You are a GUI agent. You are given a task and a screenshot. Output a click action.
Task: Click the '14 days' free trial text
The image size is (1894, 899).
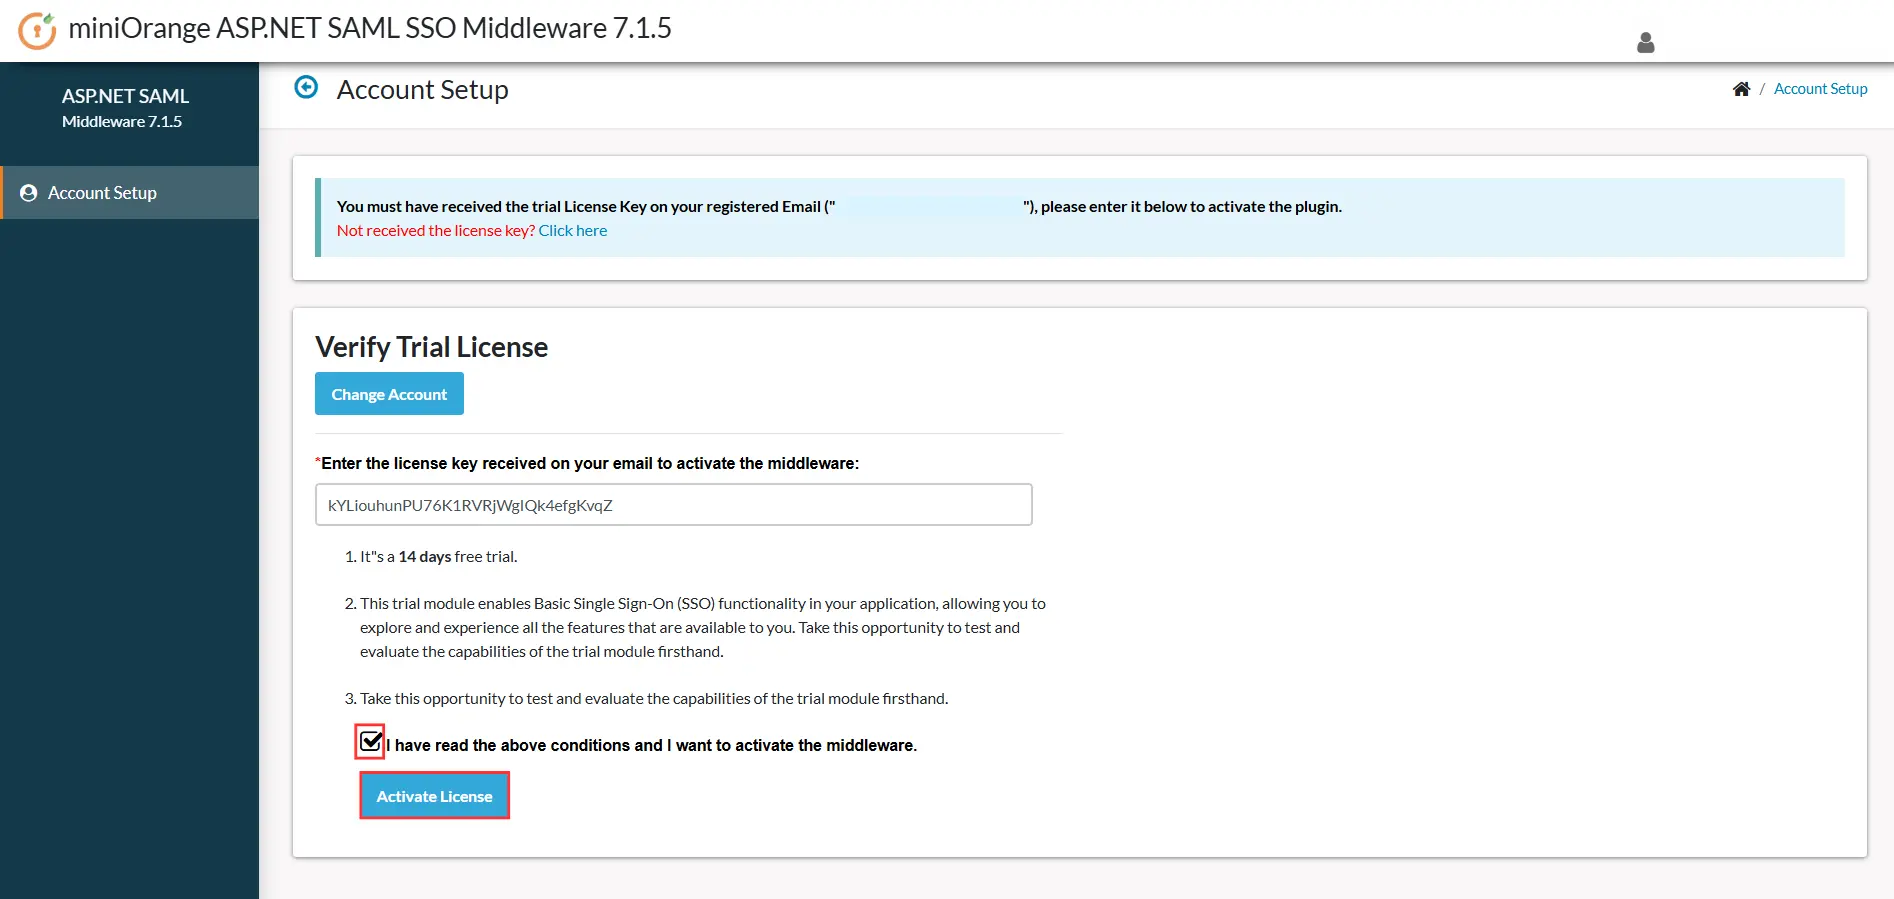pyautogui.click(x=424, y=557)
